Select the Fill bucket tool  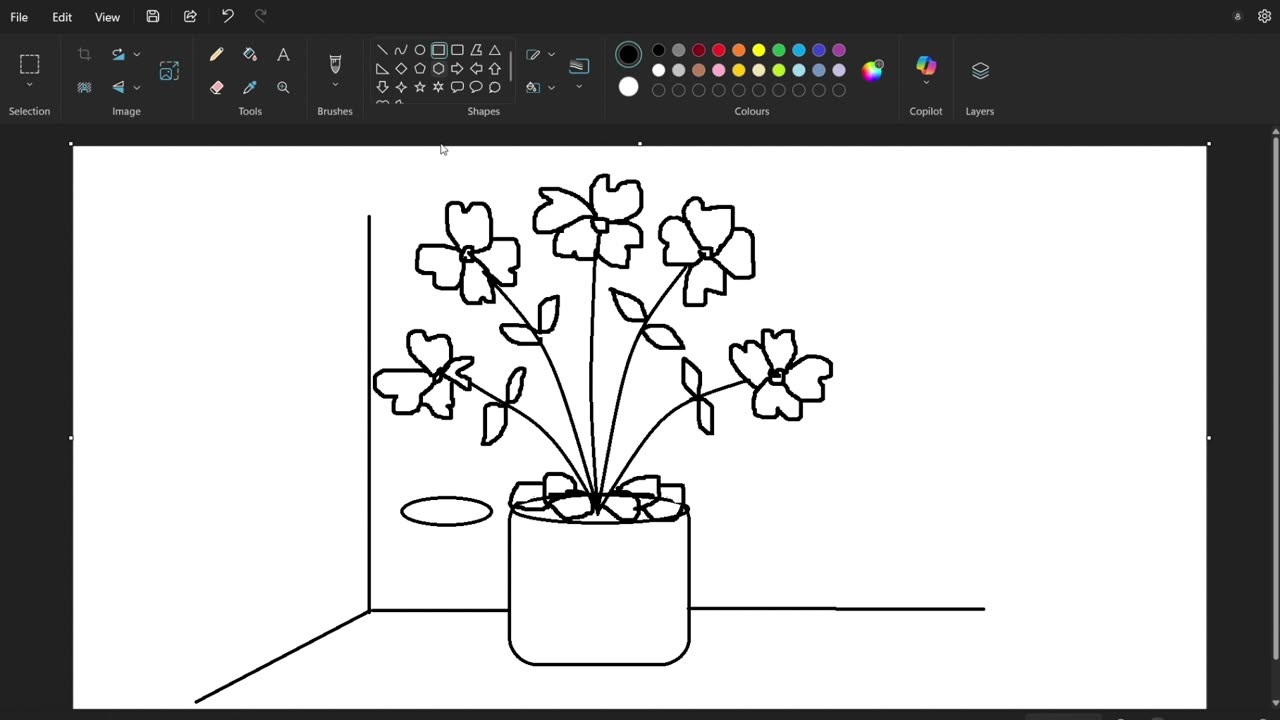(x=250, y=55)
